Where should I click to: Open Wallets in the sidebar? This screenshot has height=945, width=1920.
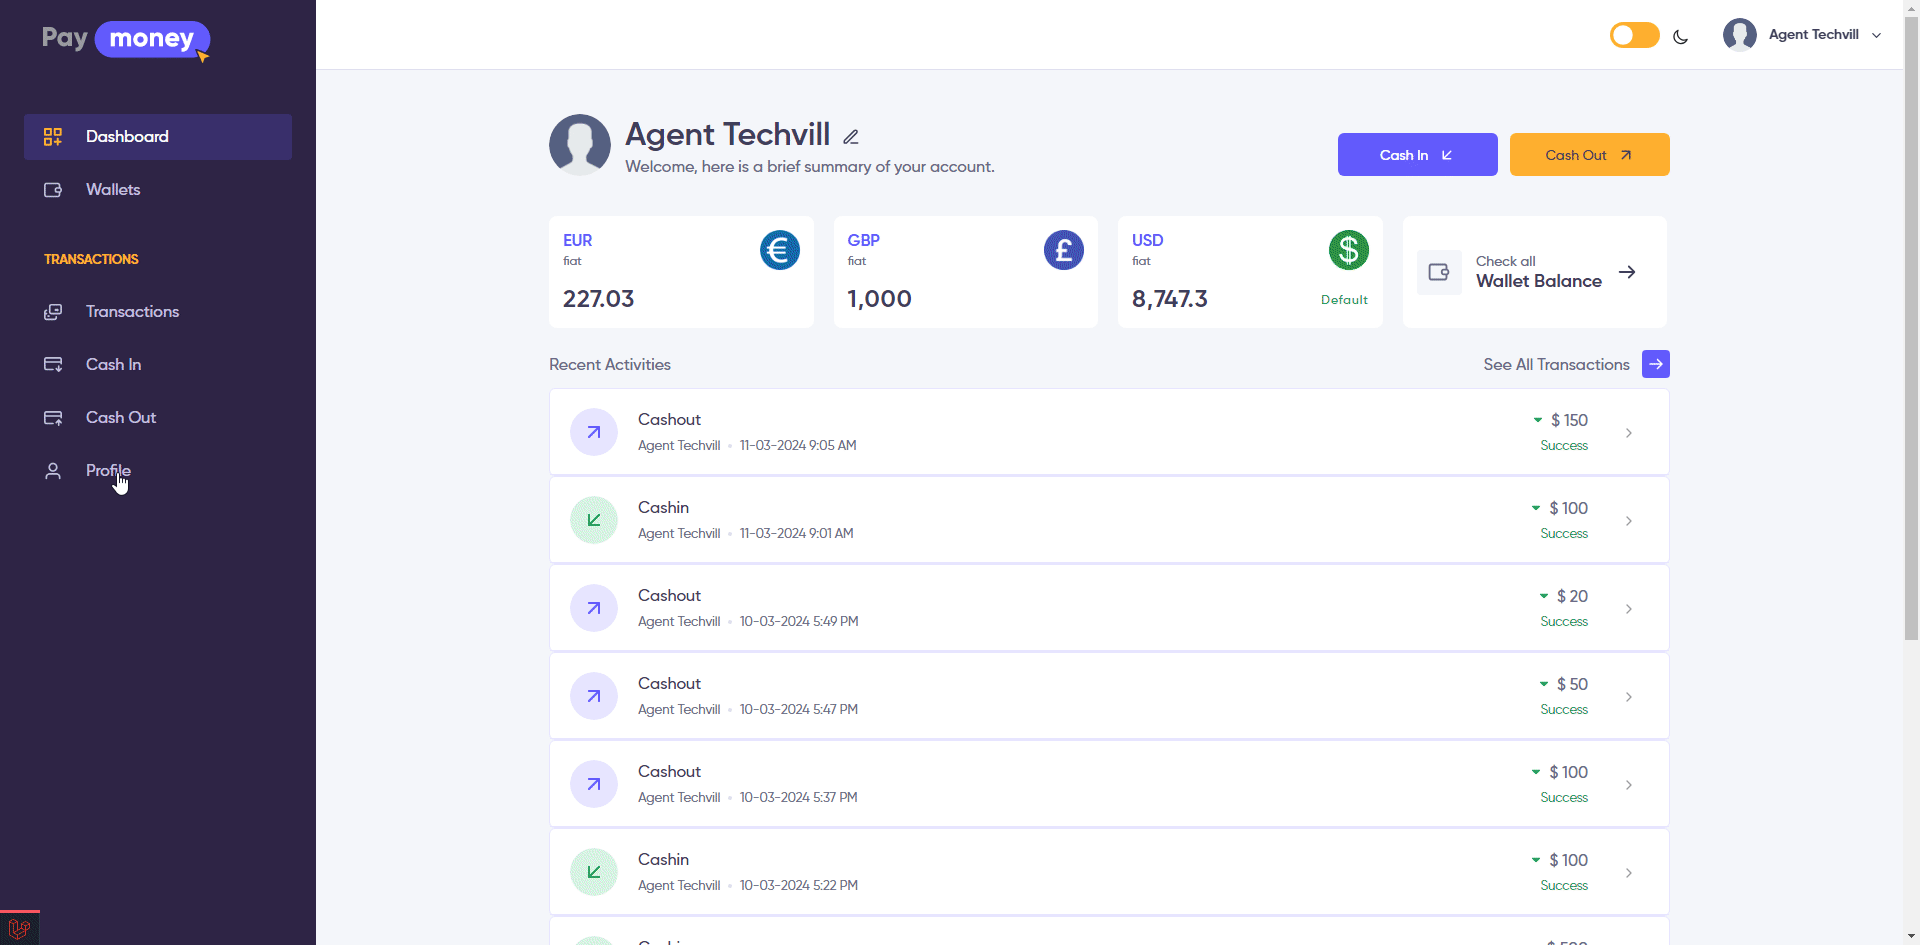(113, 190)
